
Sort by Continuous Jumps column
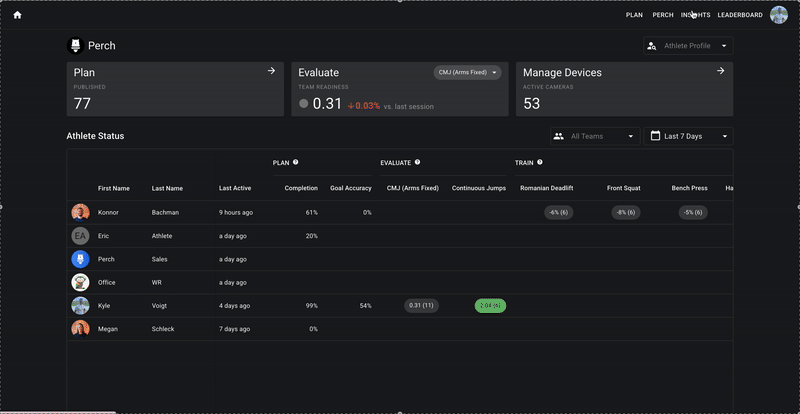479,188
